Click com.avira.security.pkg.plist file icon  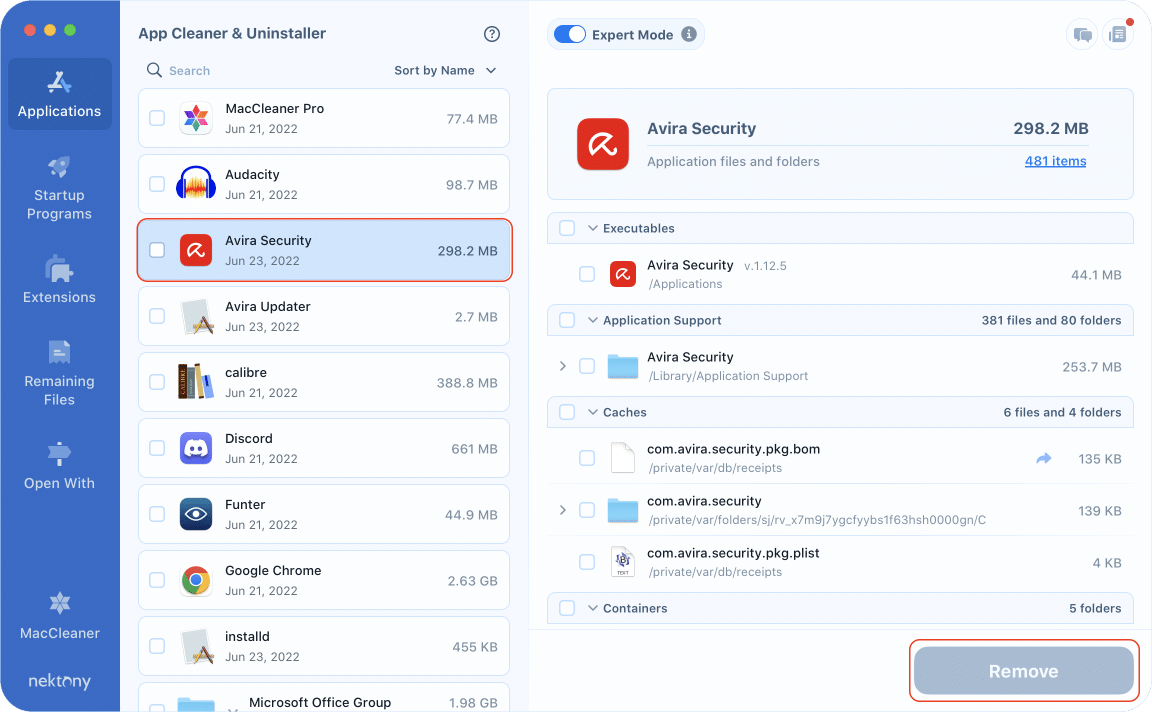pos(623,562)
